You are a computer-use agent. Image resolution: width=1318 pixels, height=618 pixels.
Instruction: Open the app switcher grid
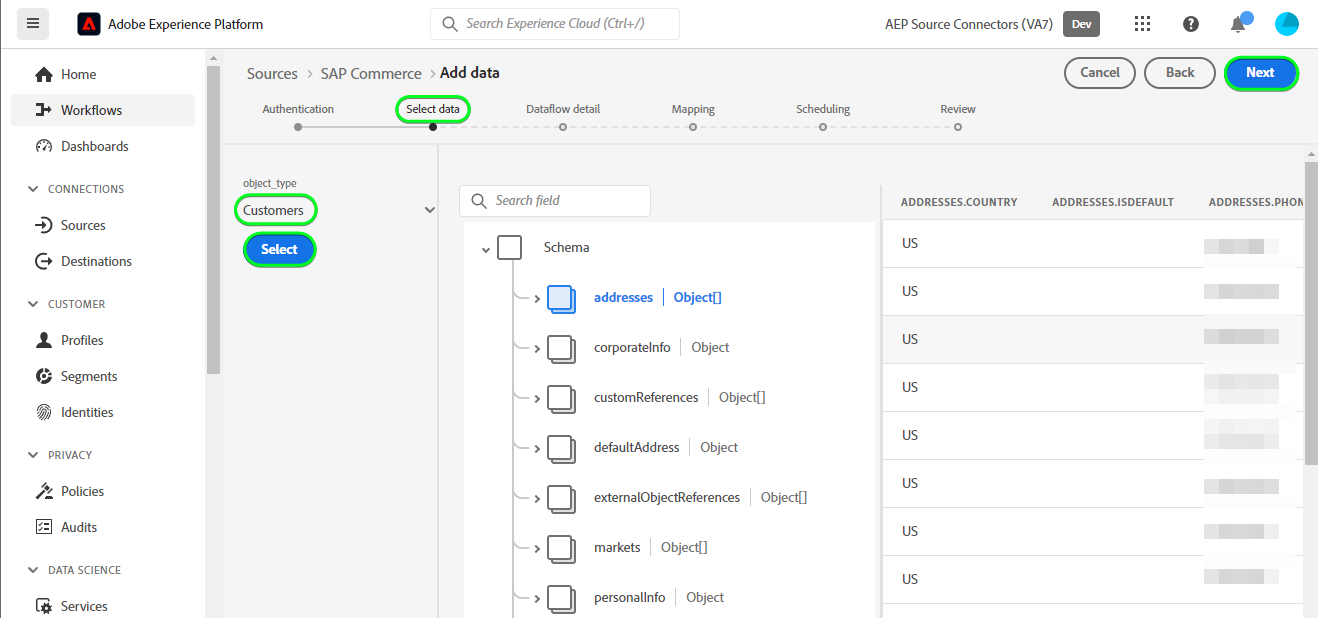[x=1143, y=24]
